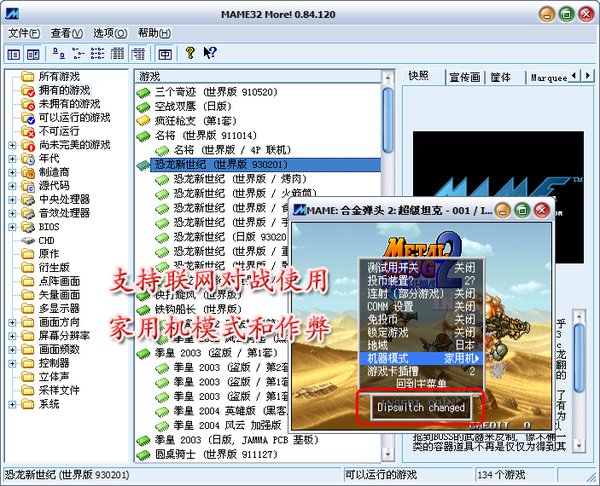Switch to list view button
Image resolution: width=600 pixels, height=486 pixels.
click(x=98, y=54)
